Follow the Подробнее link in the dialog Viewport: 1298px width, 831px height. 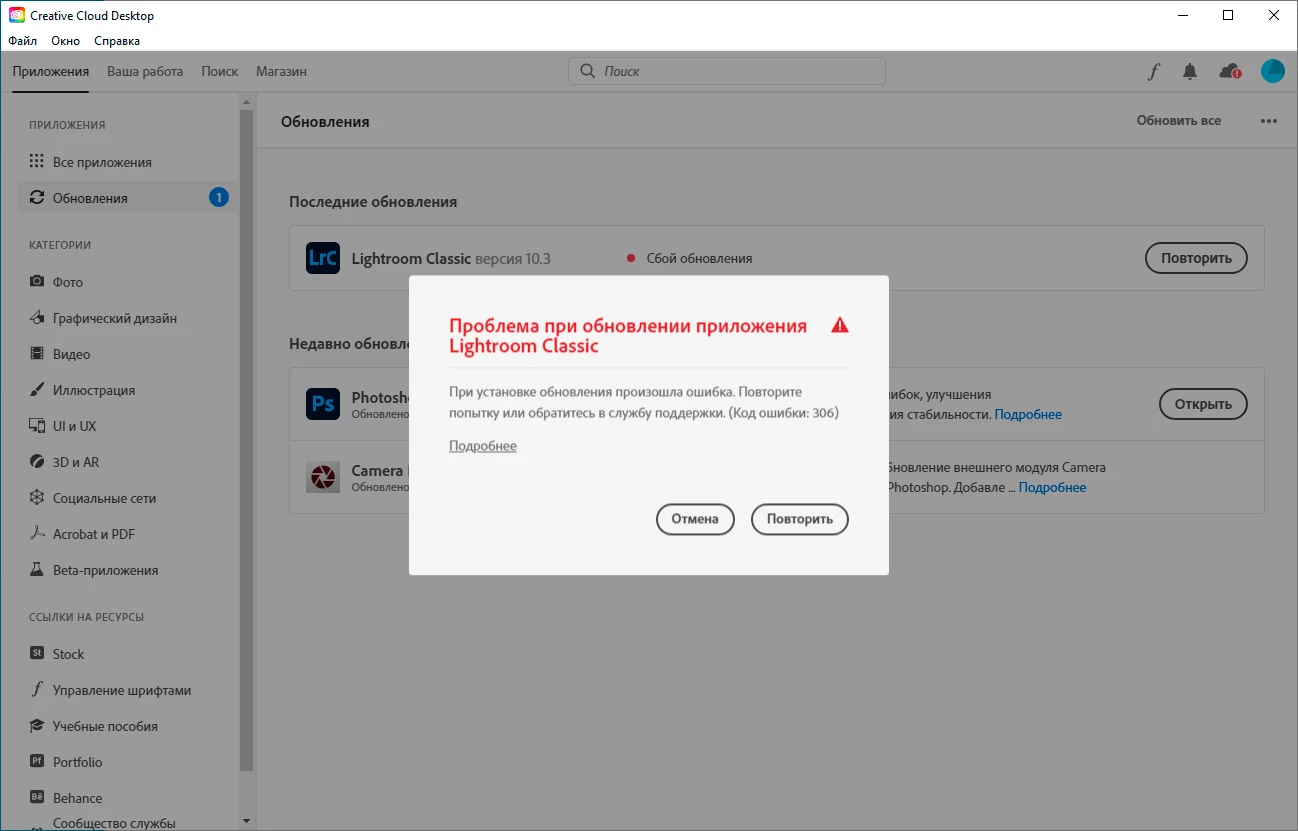pos(483,446)
